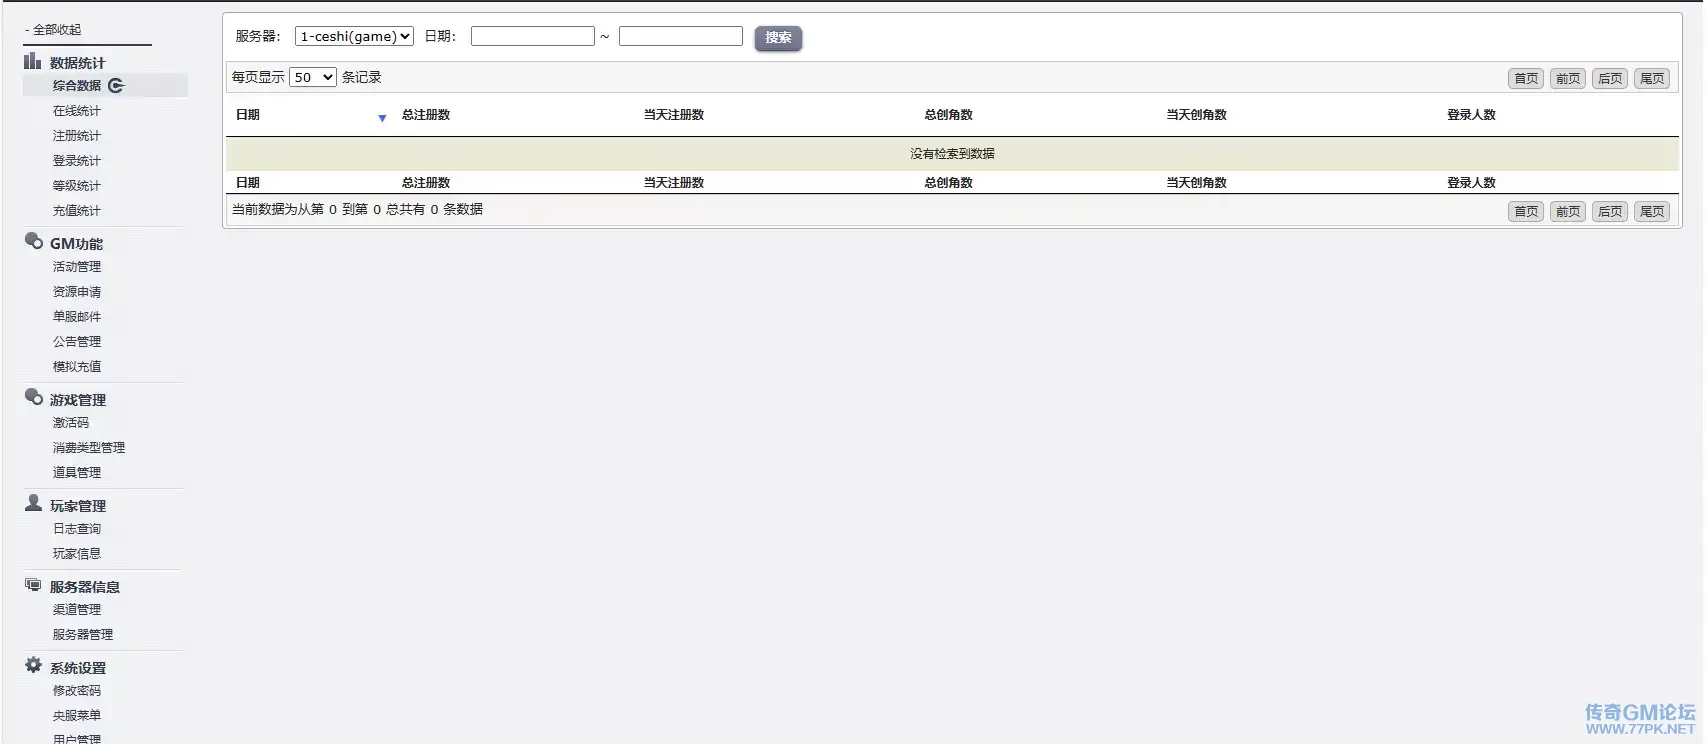Image resolution: width=1706 pixels, height=744 pixels.
Task: Open the 激活码 menu item
Action: (x=70, y=423)
